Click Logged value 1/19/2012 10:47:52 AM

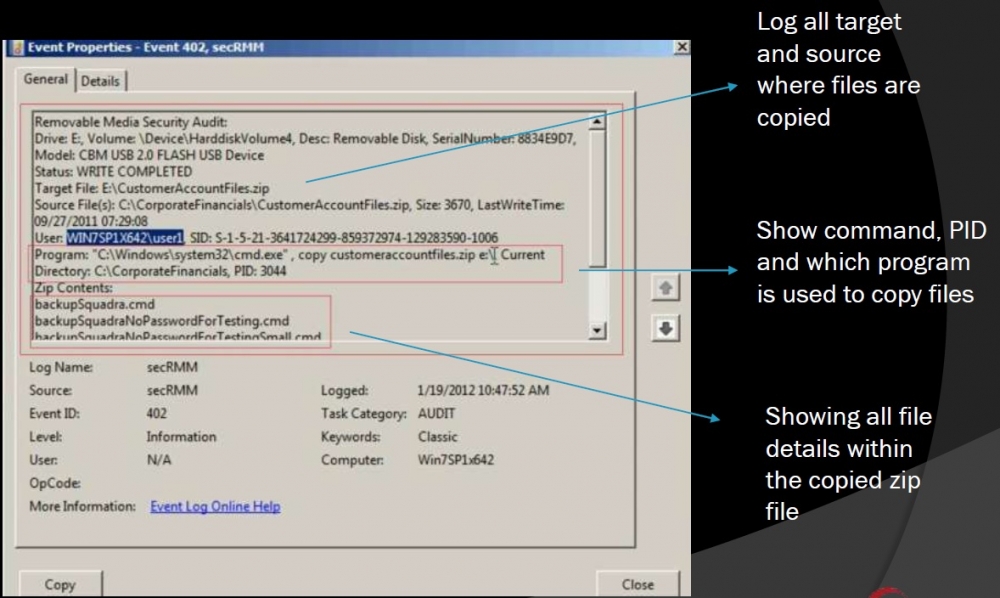point(483,390)
